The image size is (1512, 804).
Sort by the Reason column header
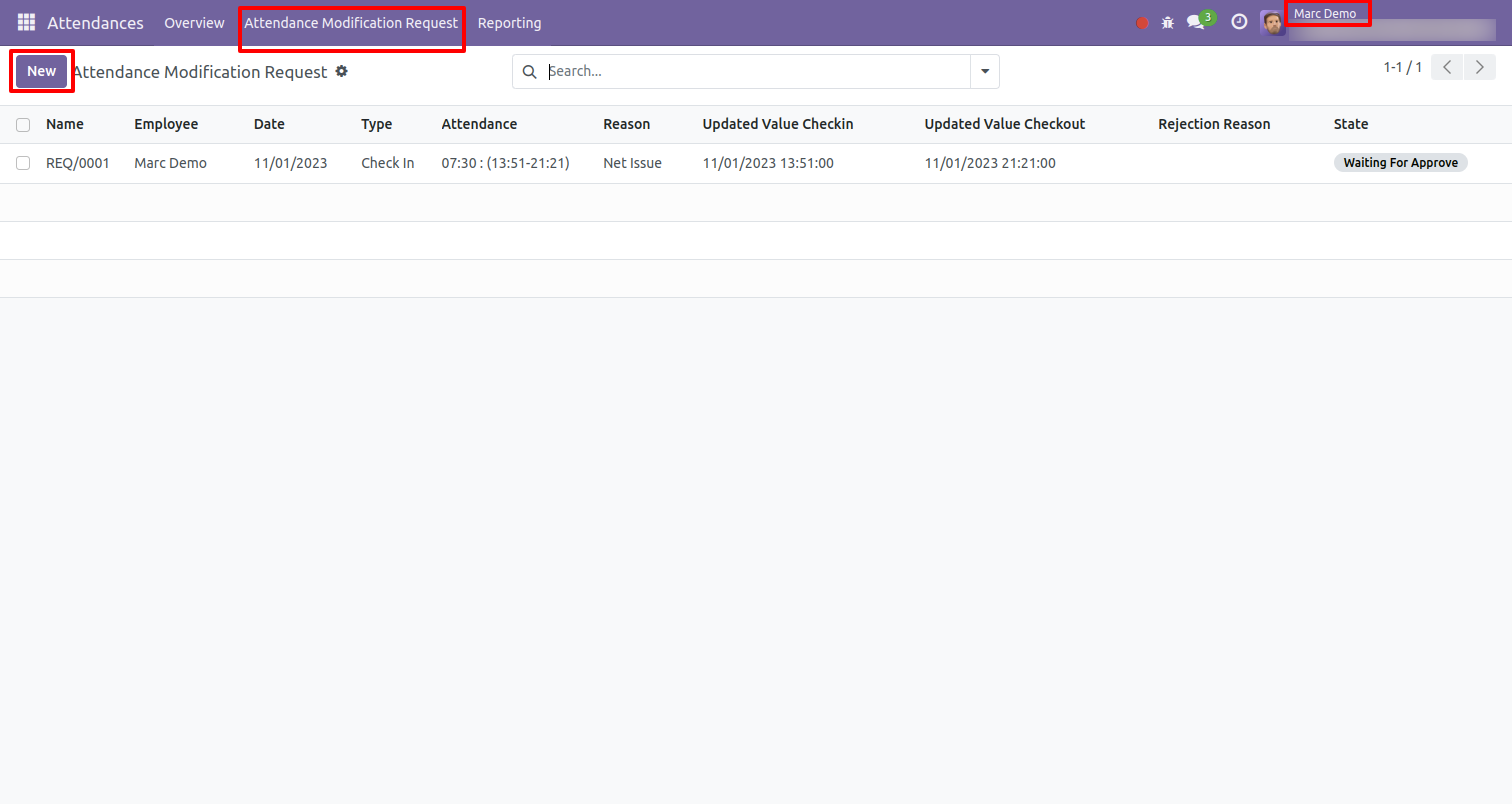pos(626,125)
